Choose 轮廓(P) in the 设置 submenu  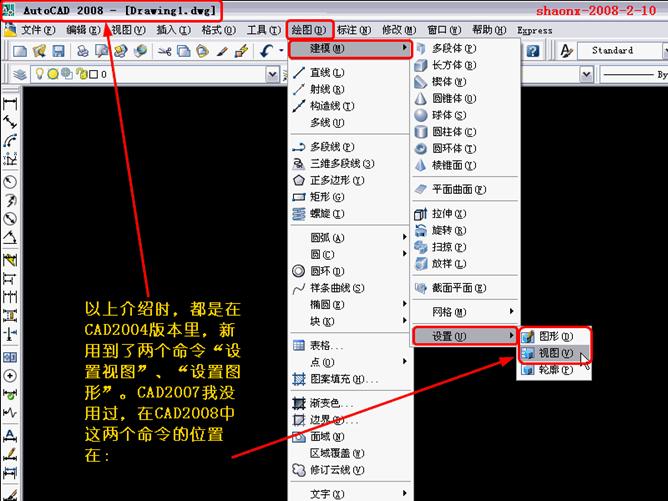point(554,370)
